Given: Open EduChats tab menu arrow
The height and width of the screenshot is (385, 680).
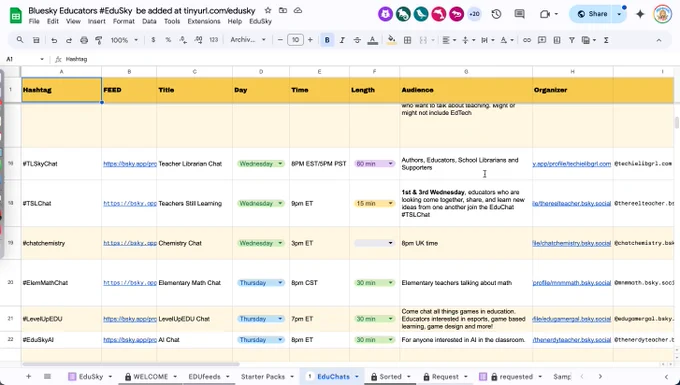Looking at the screenshot, I should click(357, 376).
